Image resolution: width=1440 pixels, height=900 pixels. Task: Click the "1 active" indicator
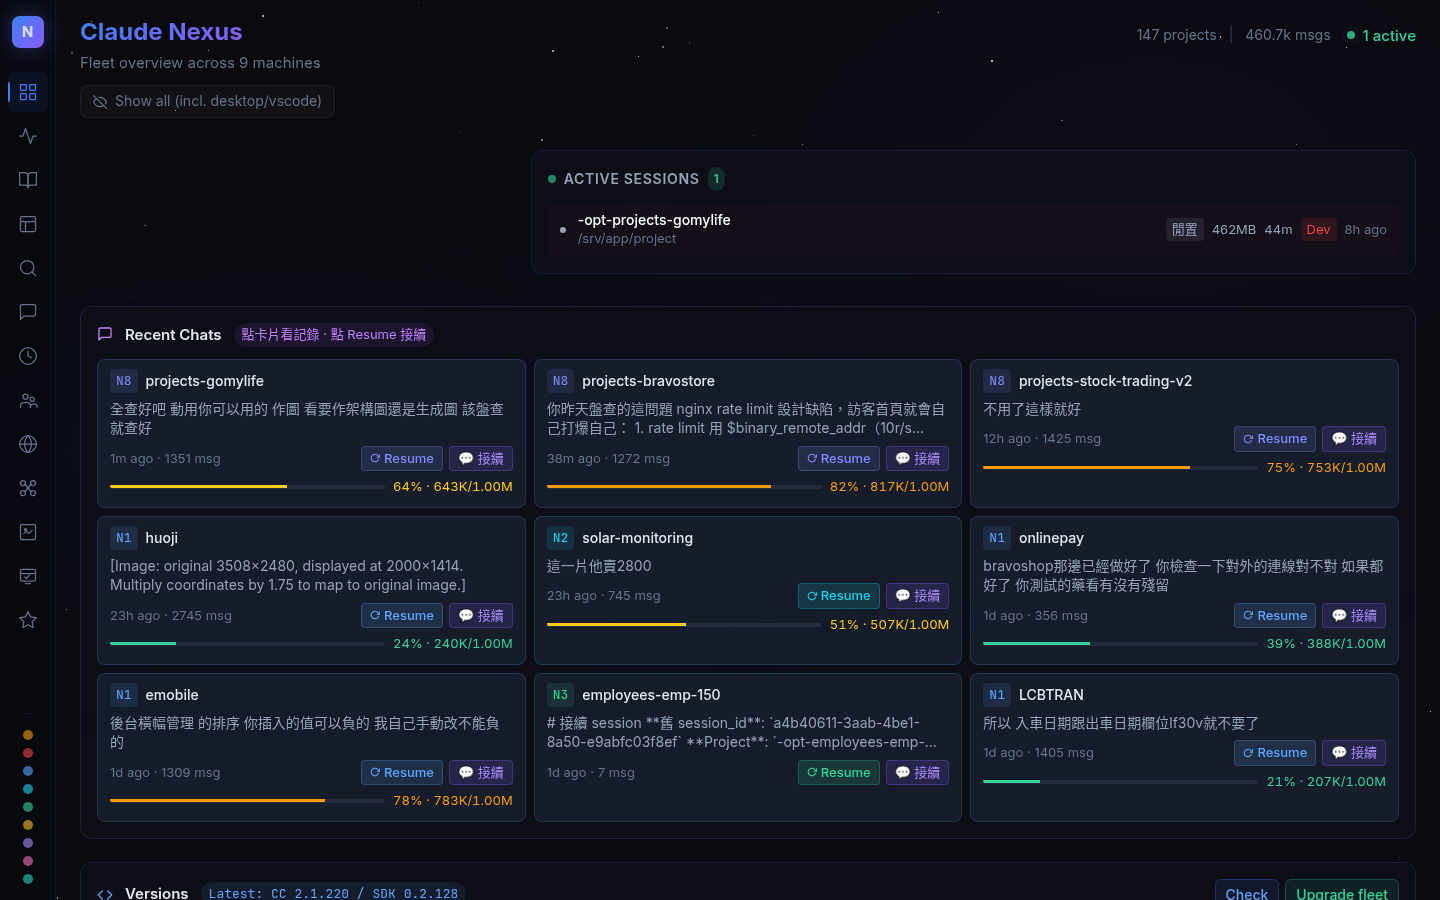(x=1381, y=36)
